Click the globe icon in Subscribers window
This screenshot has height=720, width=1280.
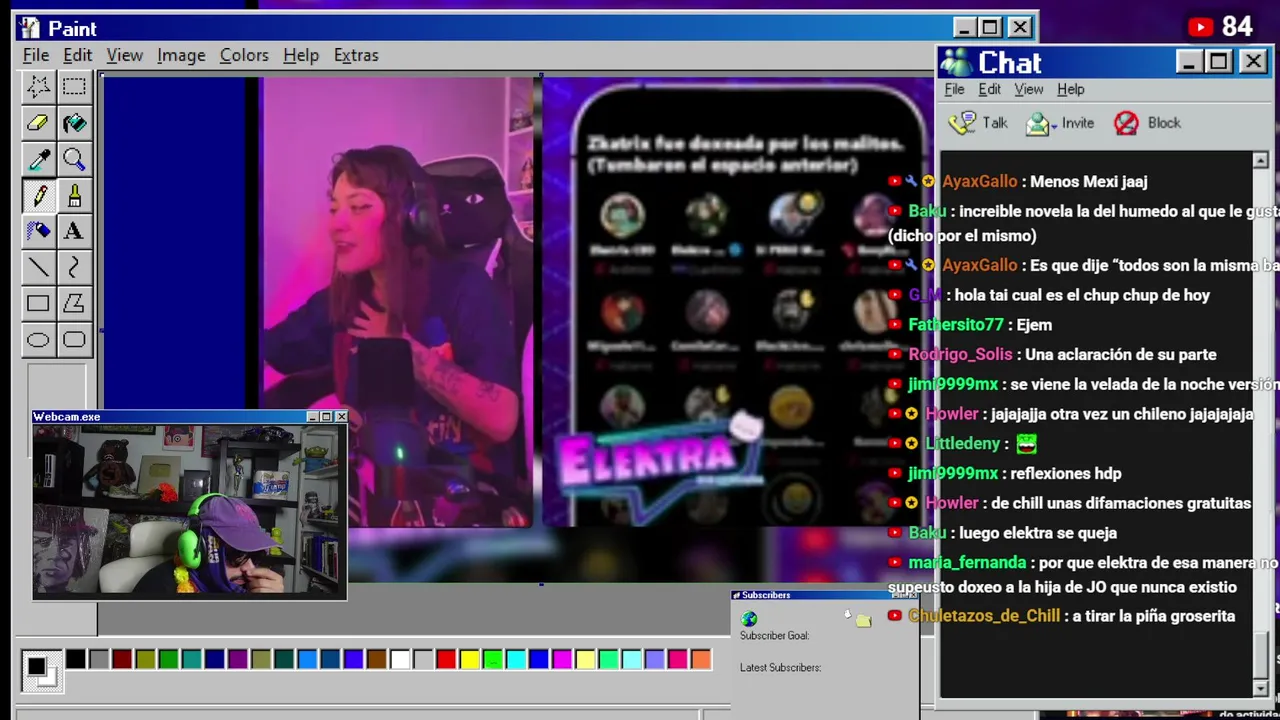tap(749, 619)
